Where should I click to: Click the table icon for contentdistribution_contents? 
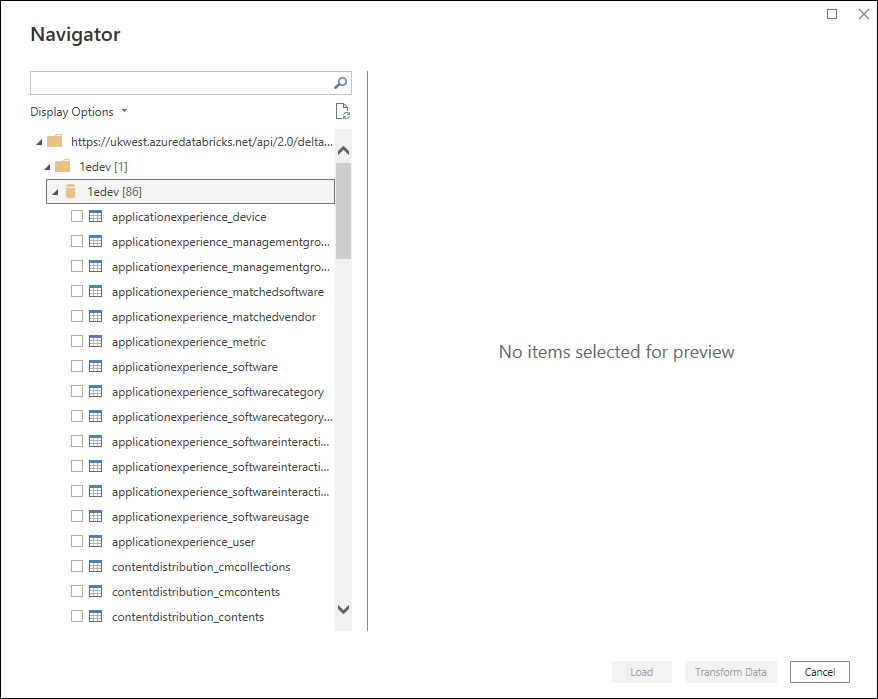pos(96,617)
